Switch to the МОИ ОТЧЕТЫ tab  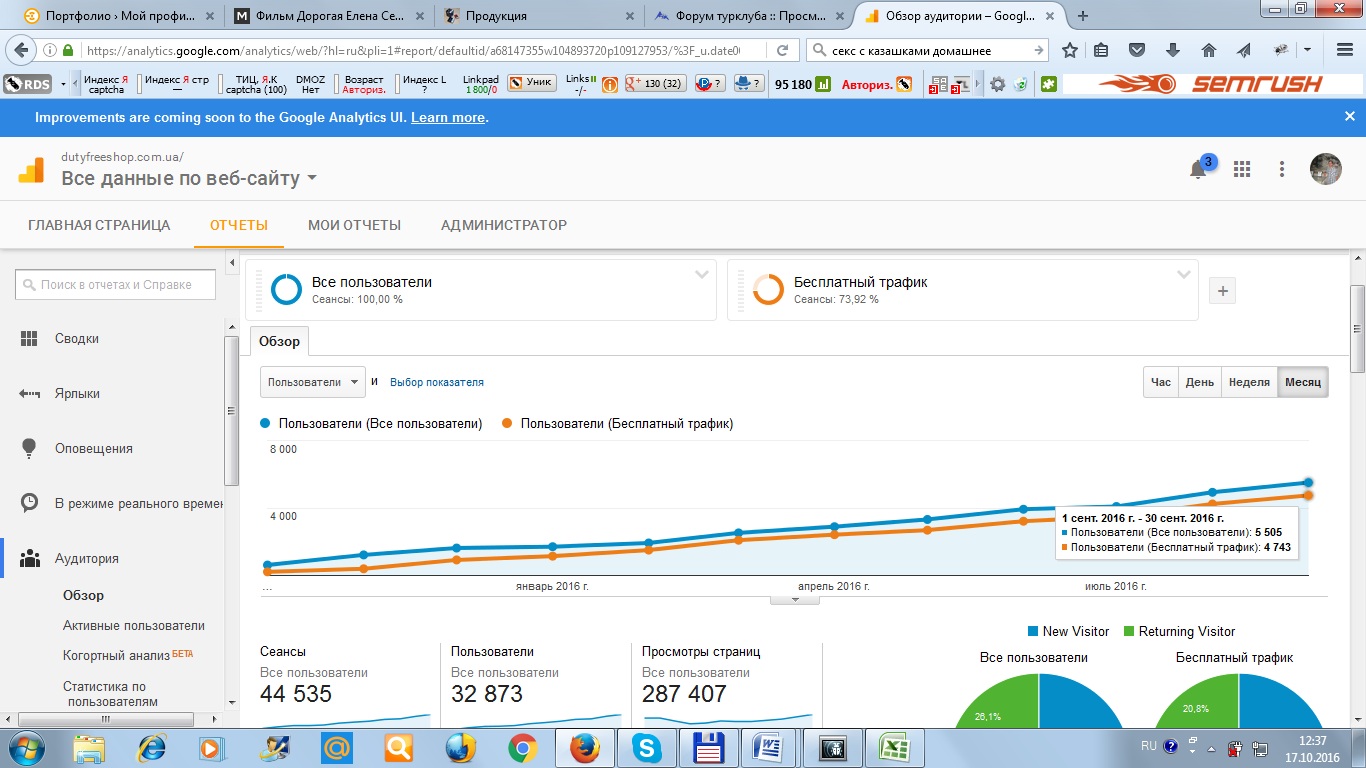[x=354, y=225]
